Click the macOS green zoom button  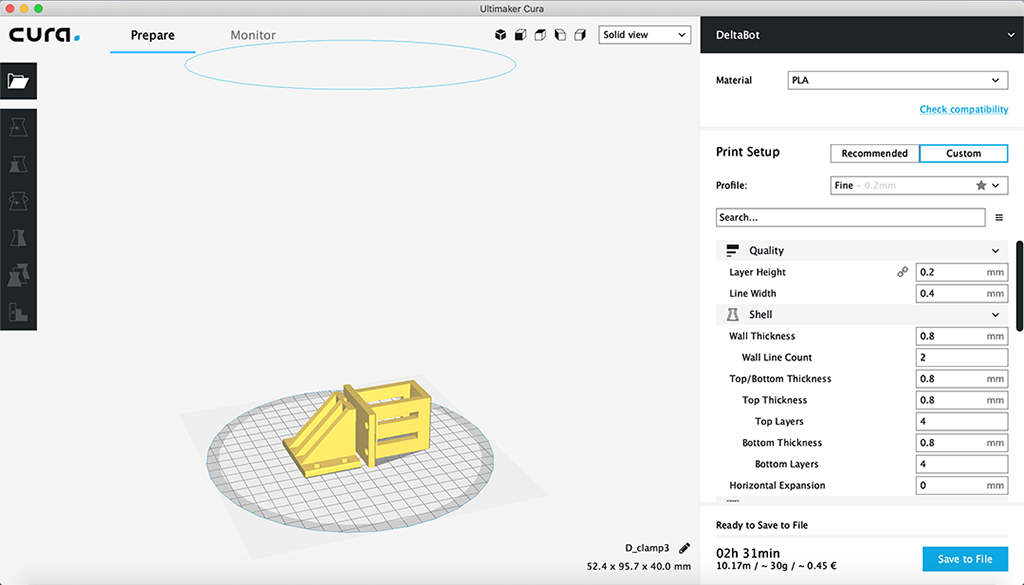coord(39,8)
